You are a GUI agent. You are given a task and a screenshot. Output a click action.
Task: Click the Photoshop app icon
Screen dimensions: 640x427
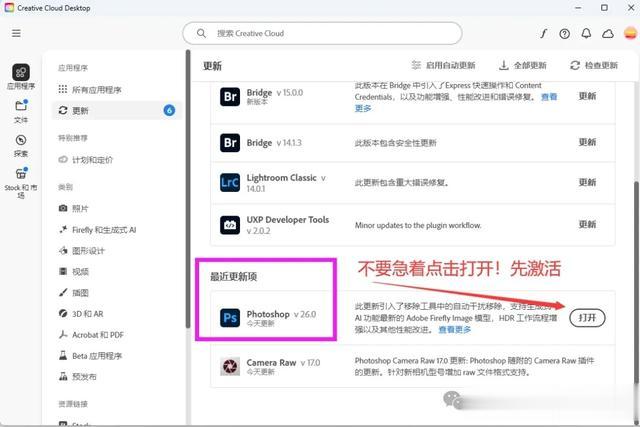(230, 318)
